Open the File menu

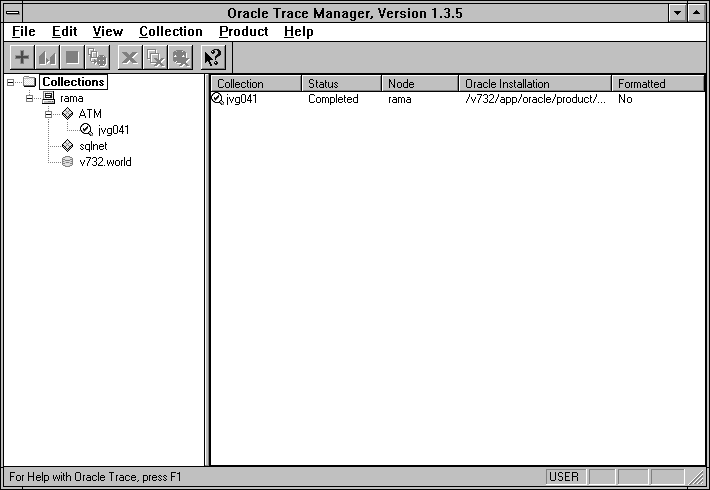[24, 32]
